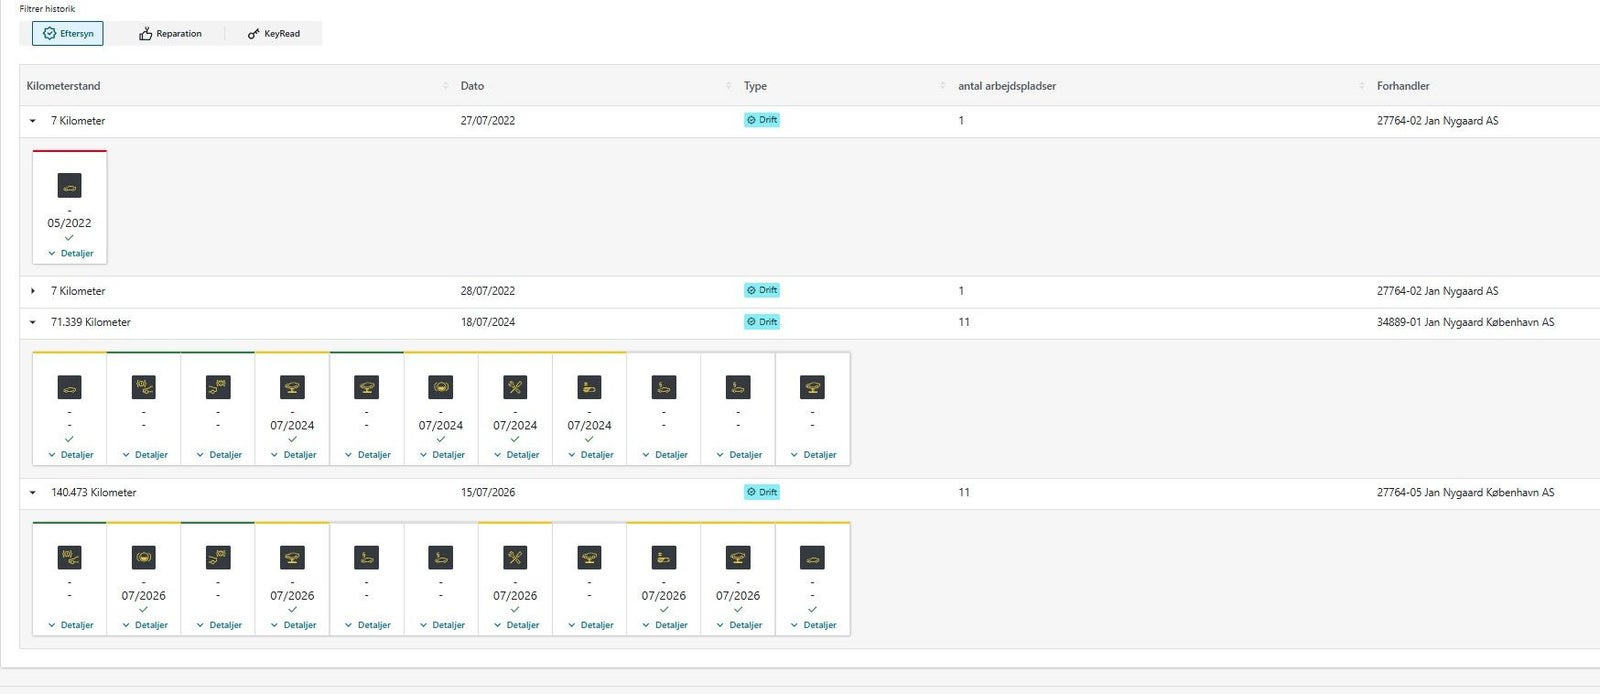The image size is (1600, 694).
Task: Expand the 7 Kilometer row dated 28/07/2022
Action: tap(33, 291)
